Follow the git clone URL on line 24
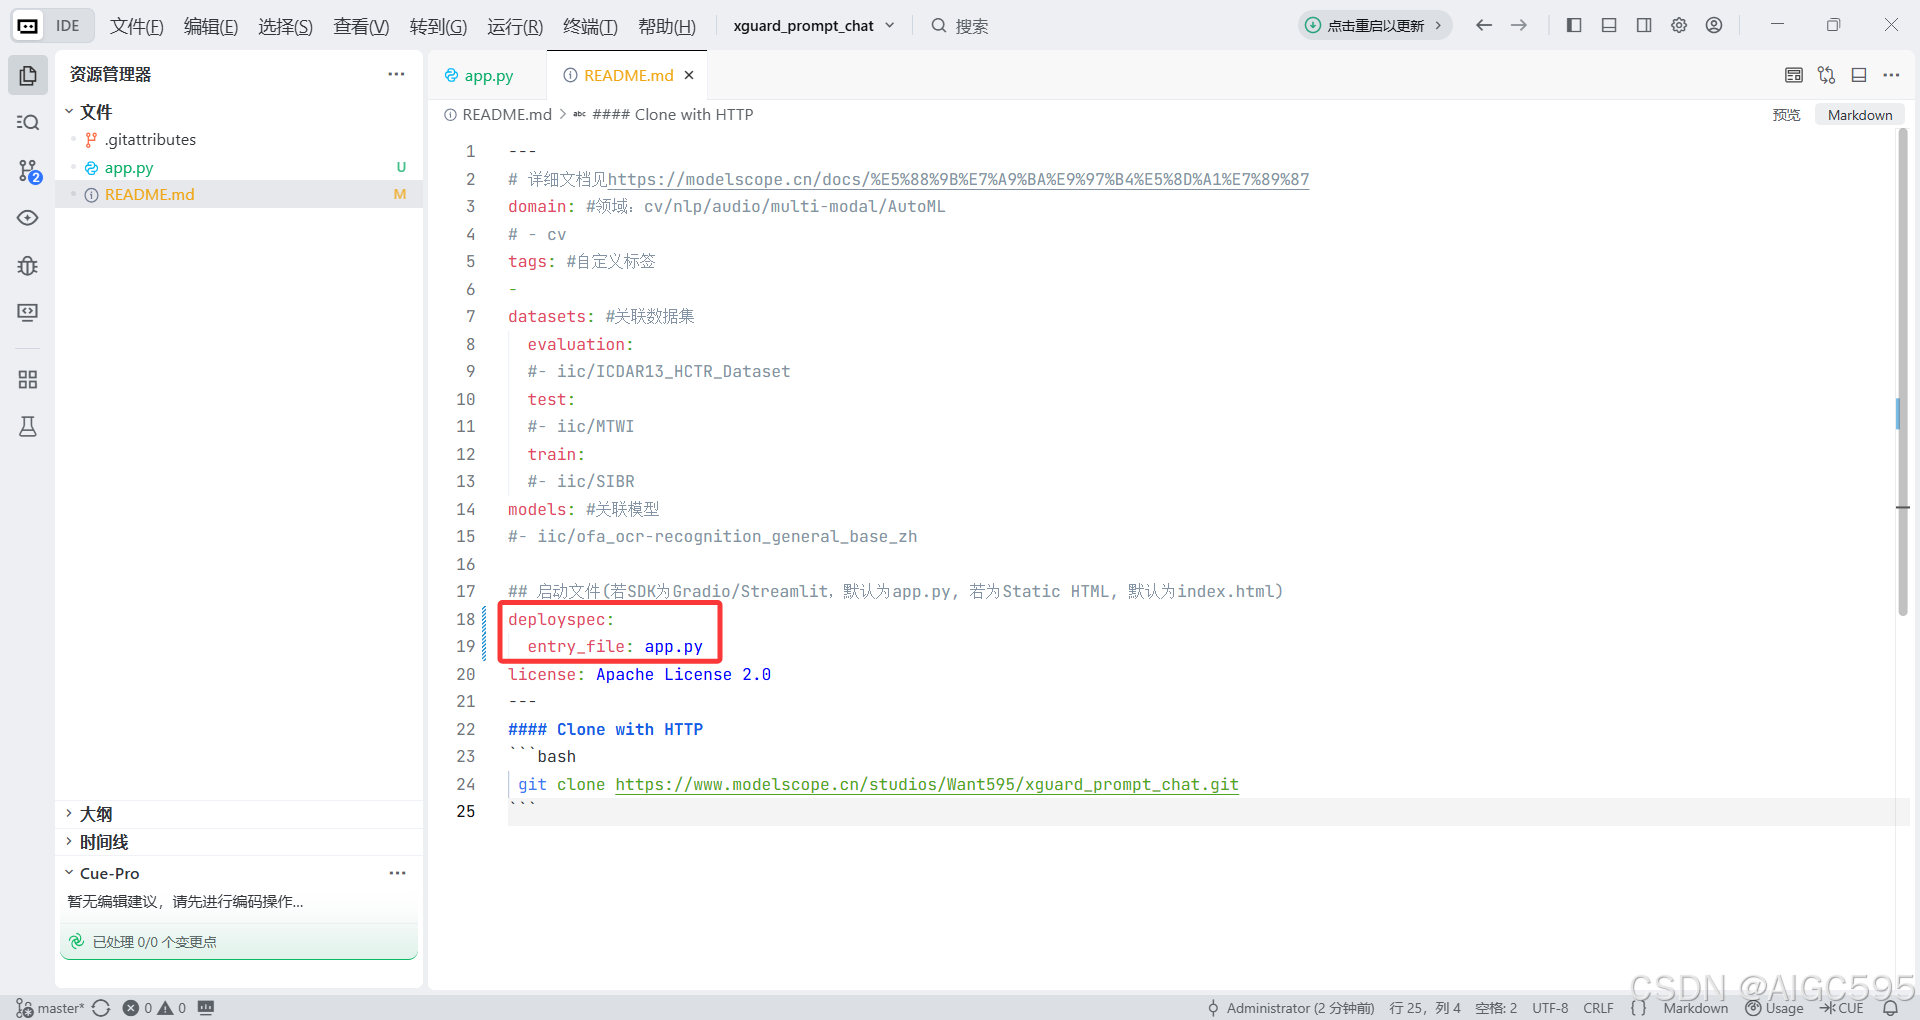Viewport: 1920px width, 1020px height. [x=927, y=784]
